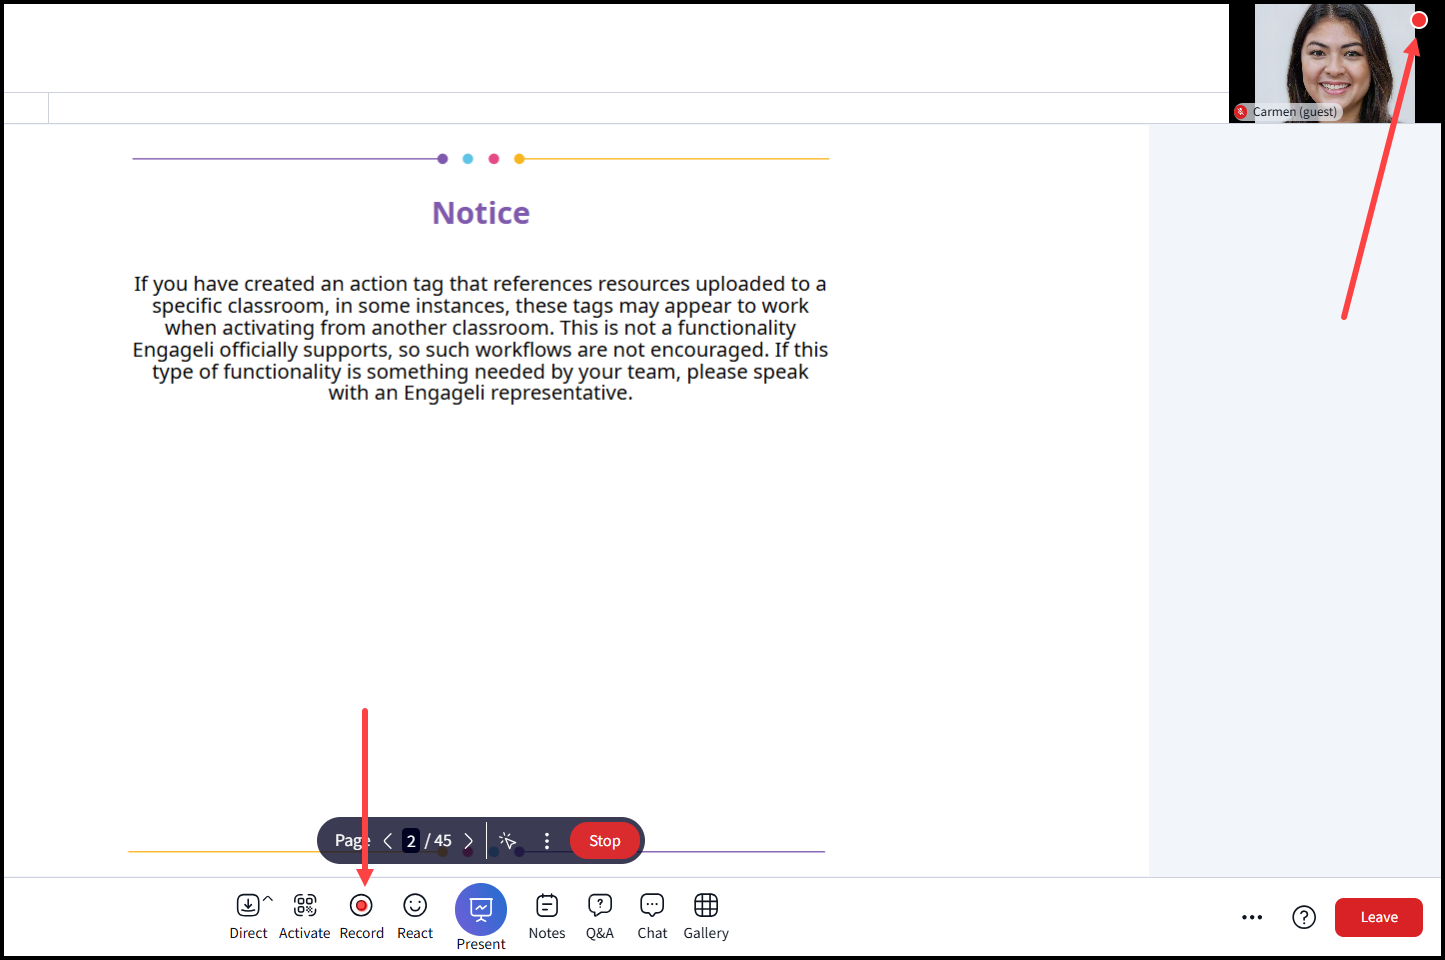Open the Q&A panel
This screenshot has width=1445, height=960.
click(x=600, y=906)
